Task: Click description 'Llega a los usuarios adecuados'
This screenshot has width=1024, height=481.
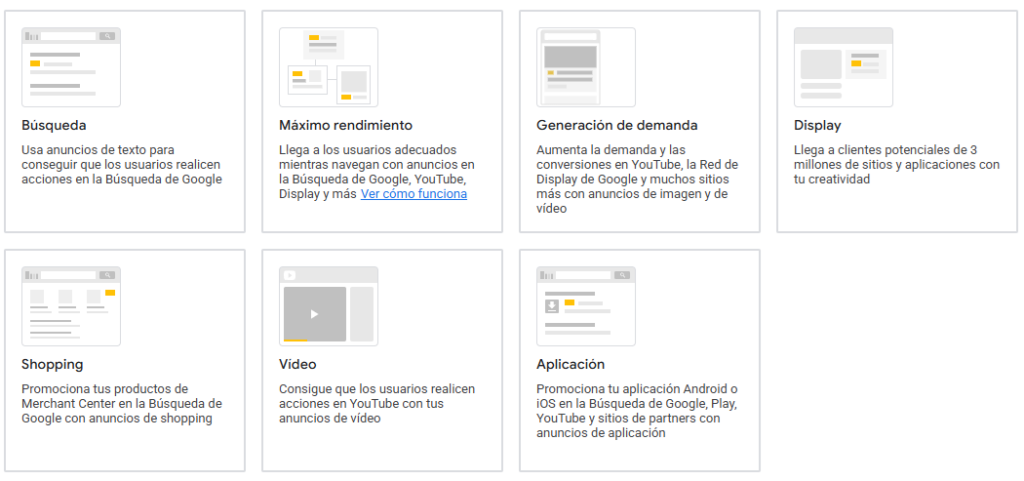Action: [x=377, y=172]
